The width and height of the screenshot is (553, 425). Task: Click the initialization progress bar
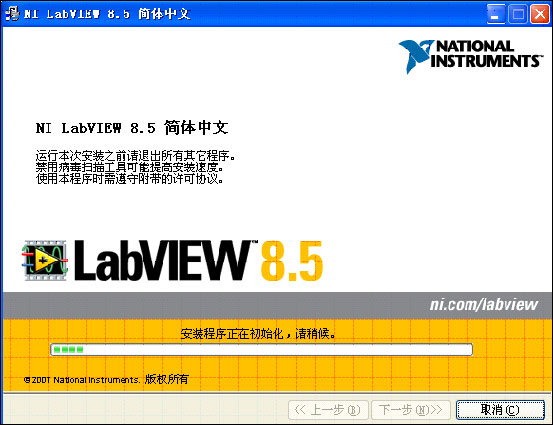261,350
